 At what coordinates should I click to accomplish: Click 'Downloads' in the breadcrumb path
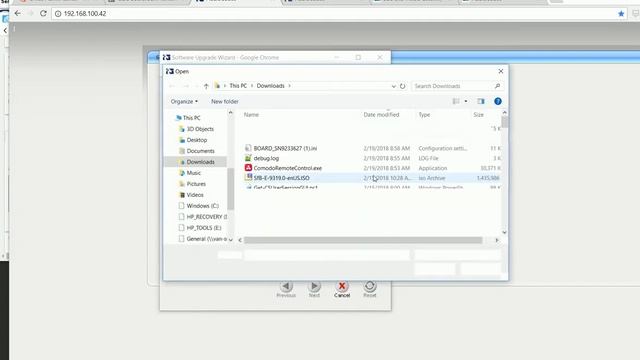coord(270,86)
